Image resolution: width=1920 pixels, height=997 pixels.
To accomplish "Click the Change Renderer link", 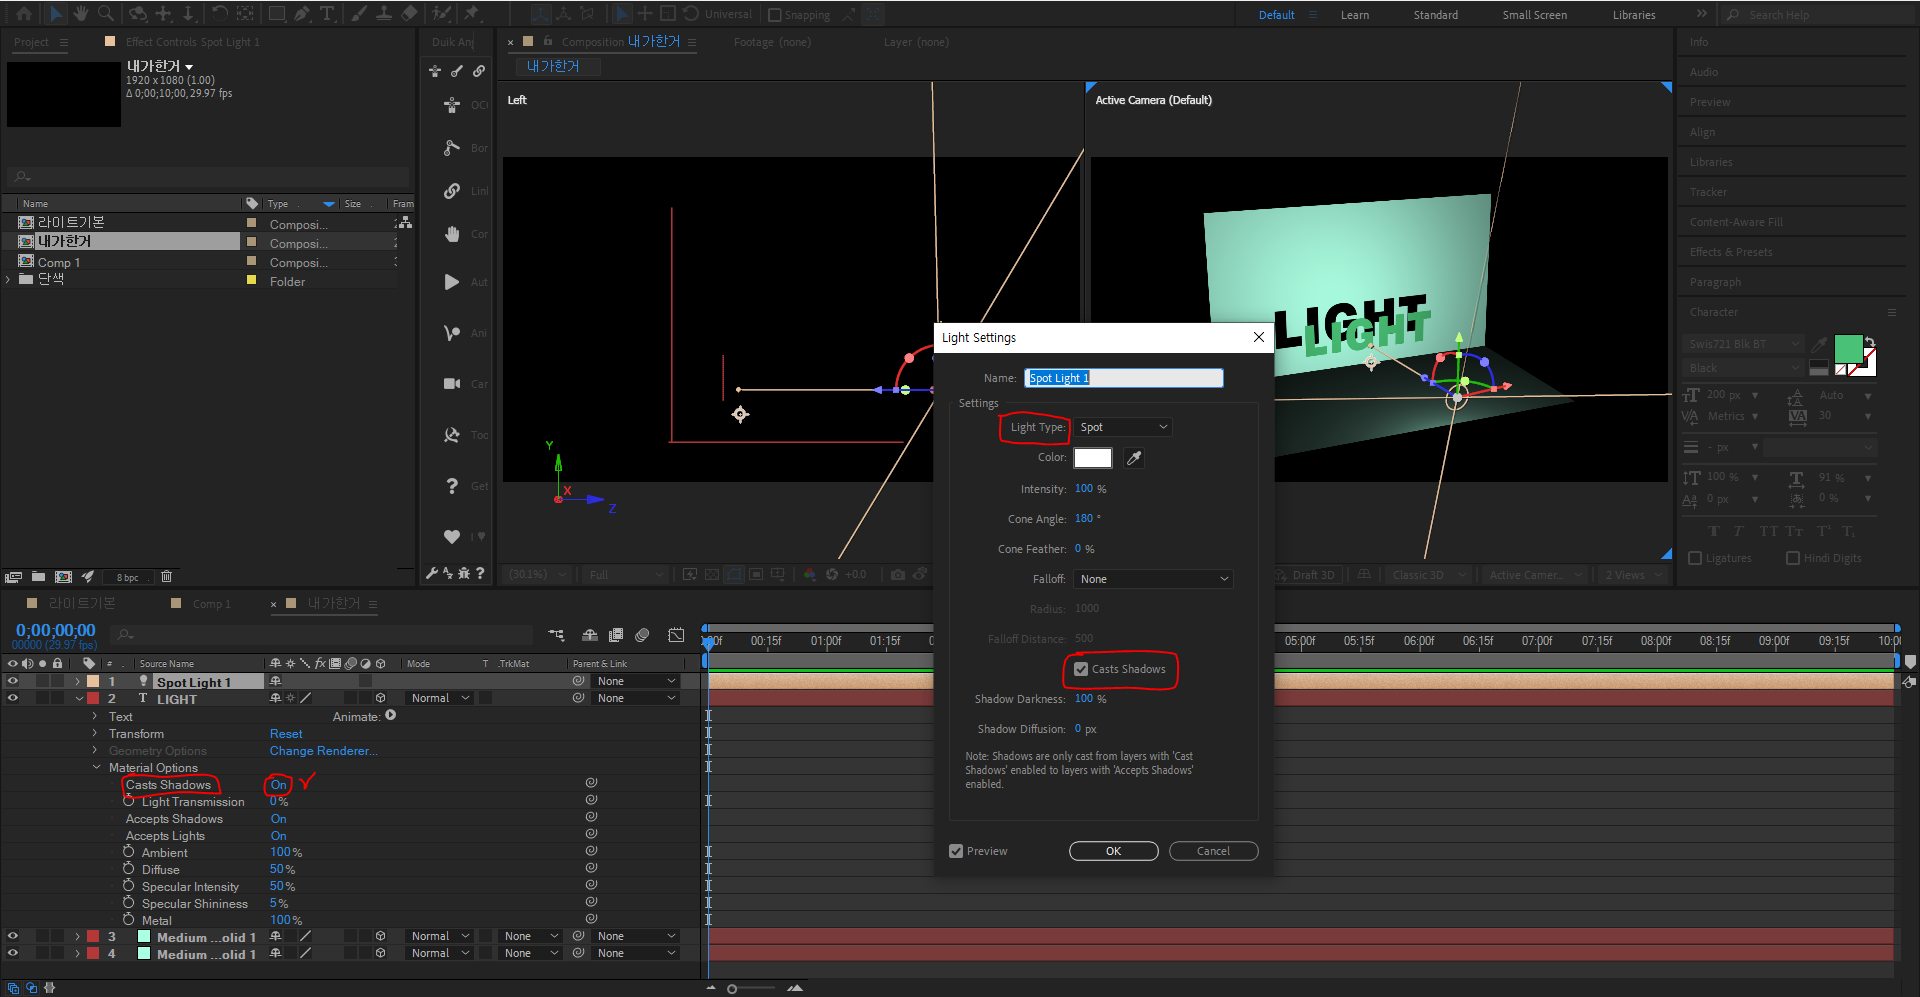I will [x=323, y=751].
